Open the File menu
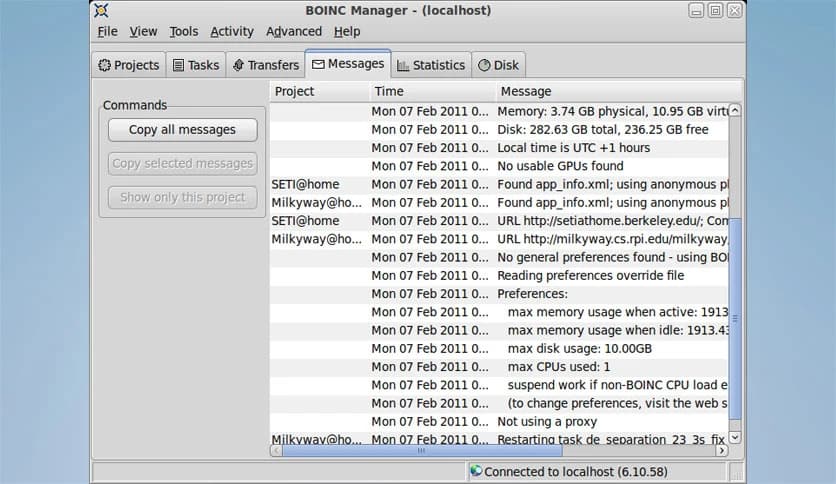 click(x=107, y=31)
